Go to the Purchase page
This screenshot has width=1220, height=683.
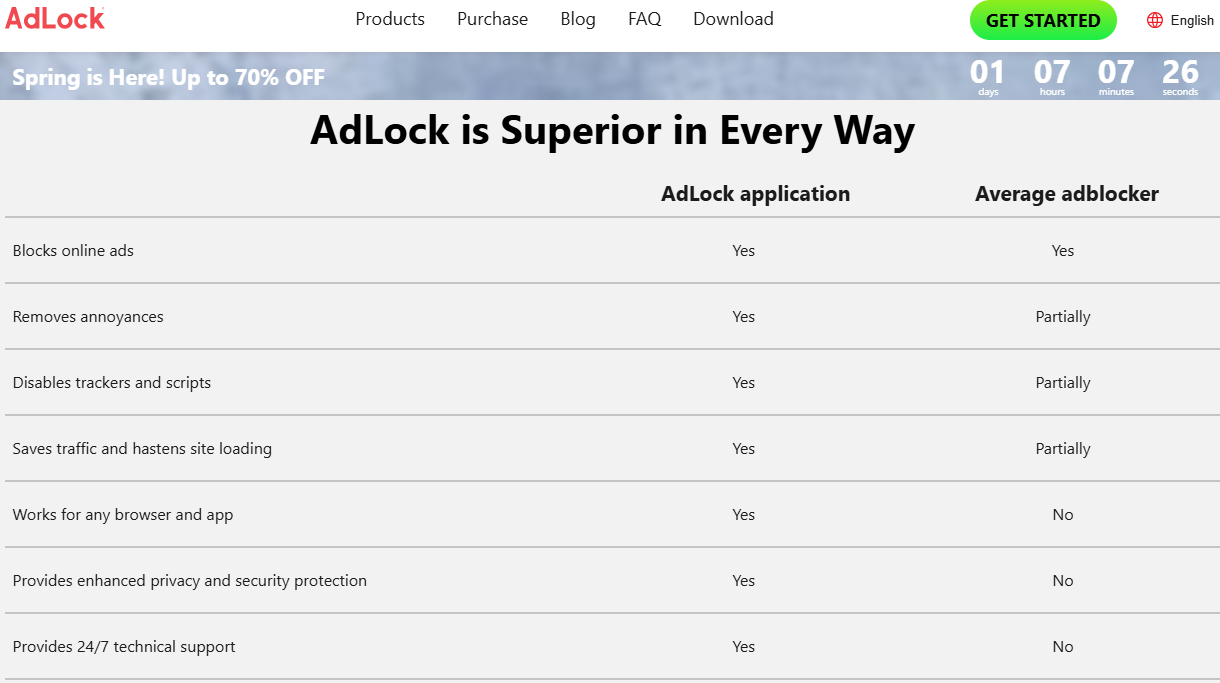coord(492,19)
